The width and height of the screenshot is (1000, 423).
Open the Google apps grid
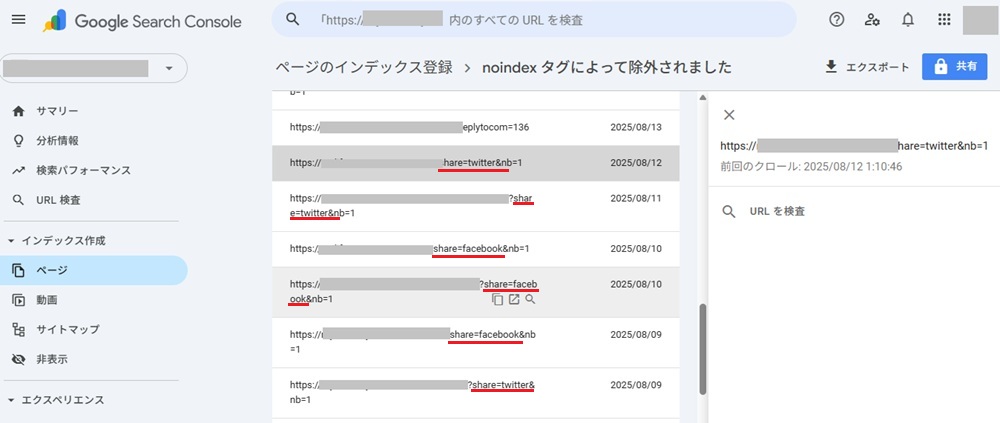944,20
